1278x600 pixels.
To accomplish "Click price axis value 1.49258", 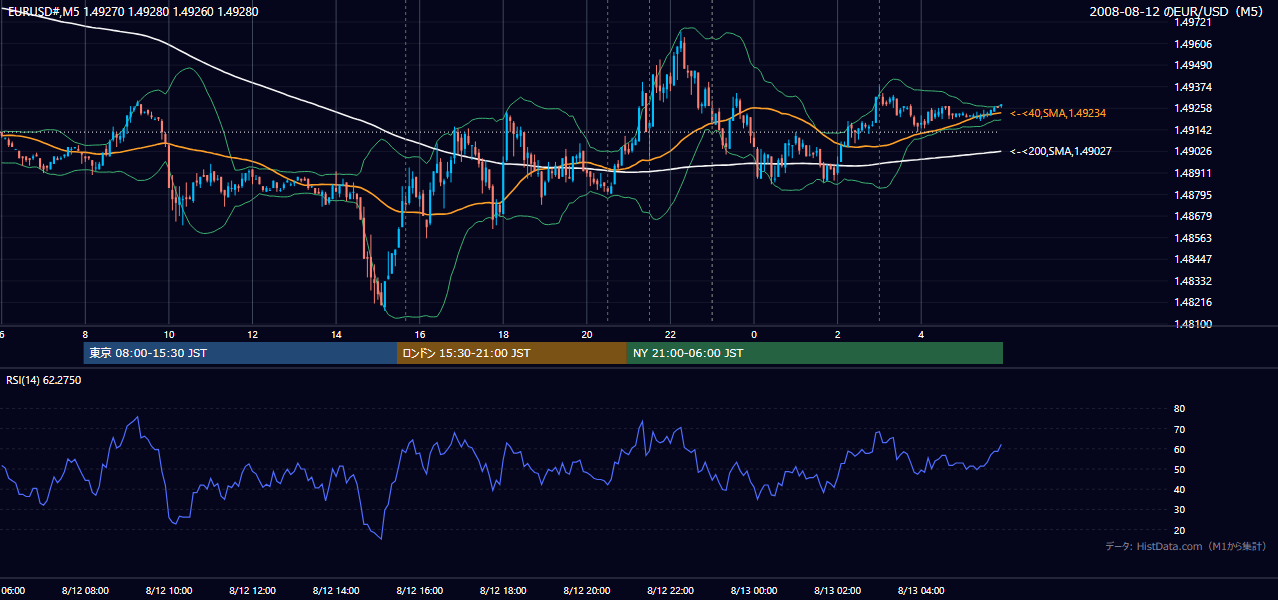I will click(1192, 108).
